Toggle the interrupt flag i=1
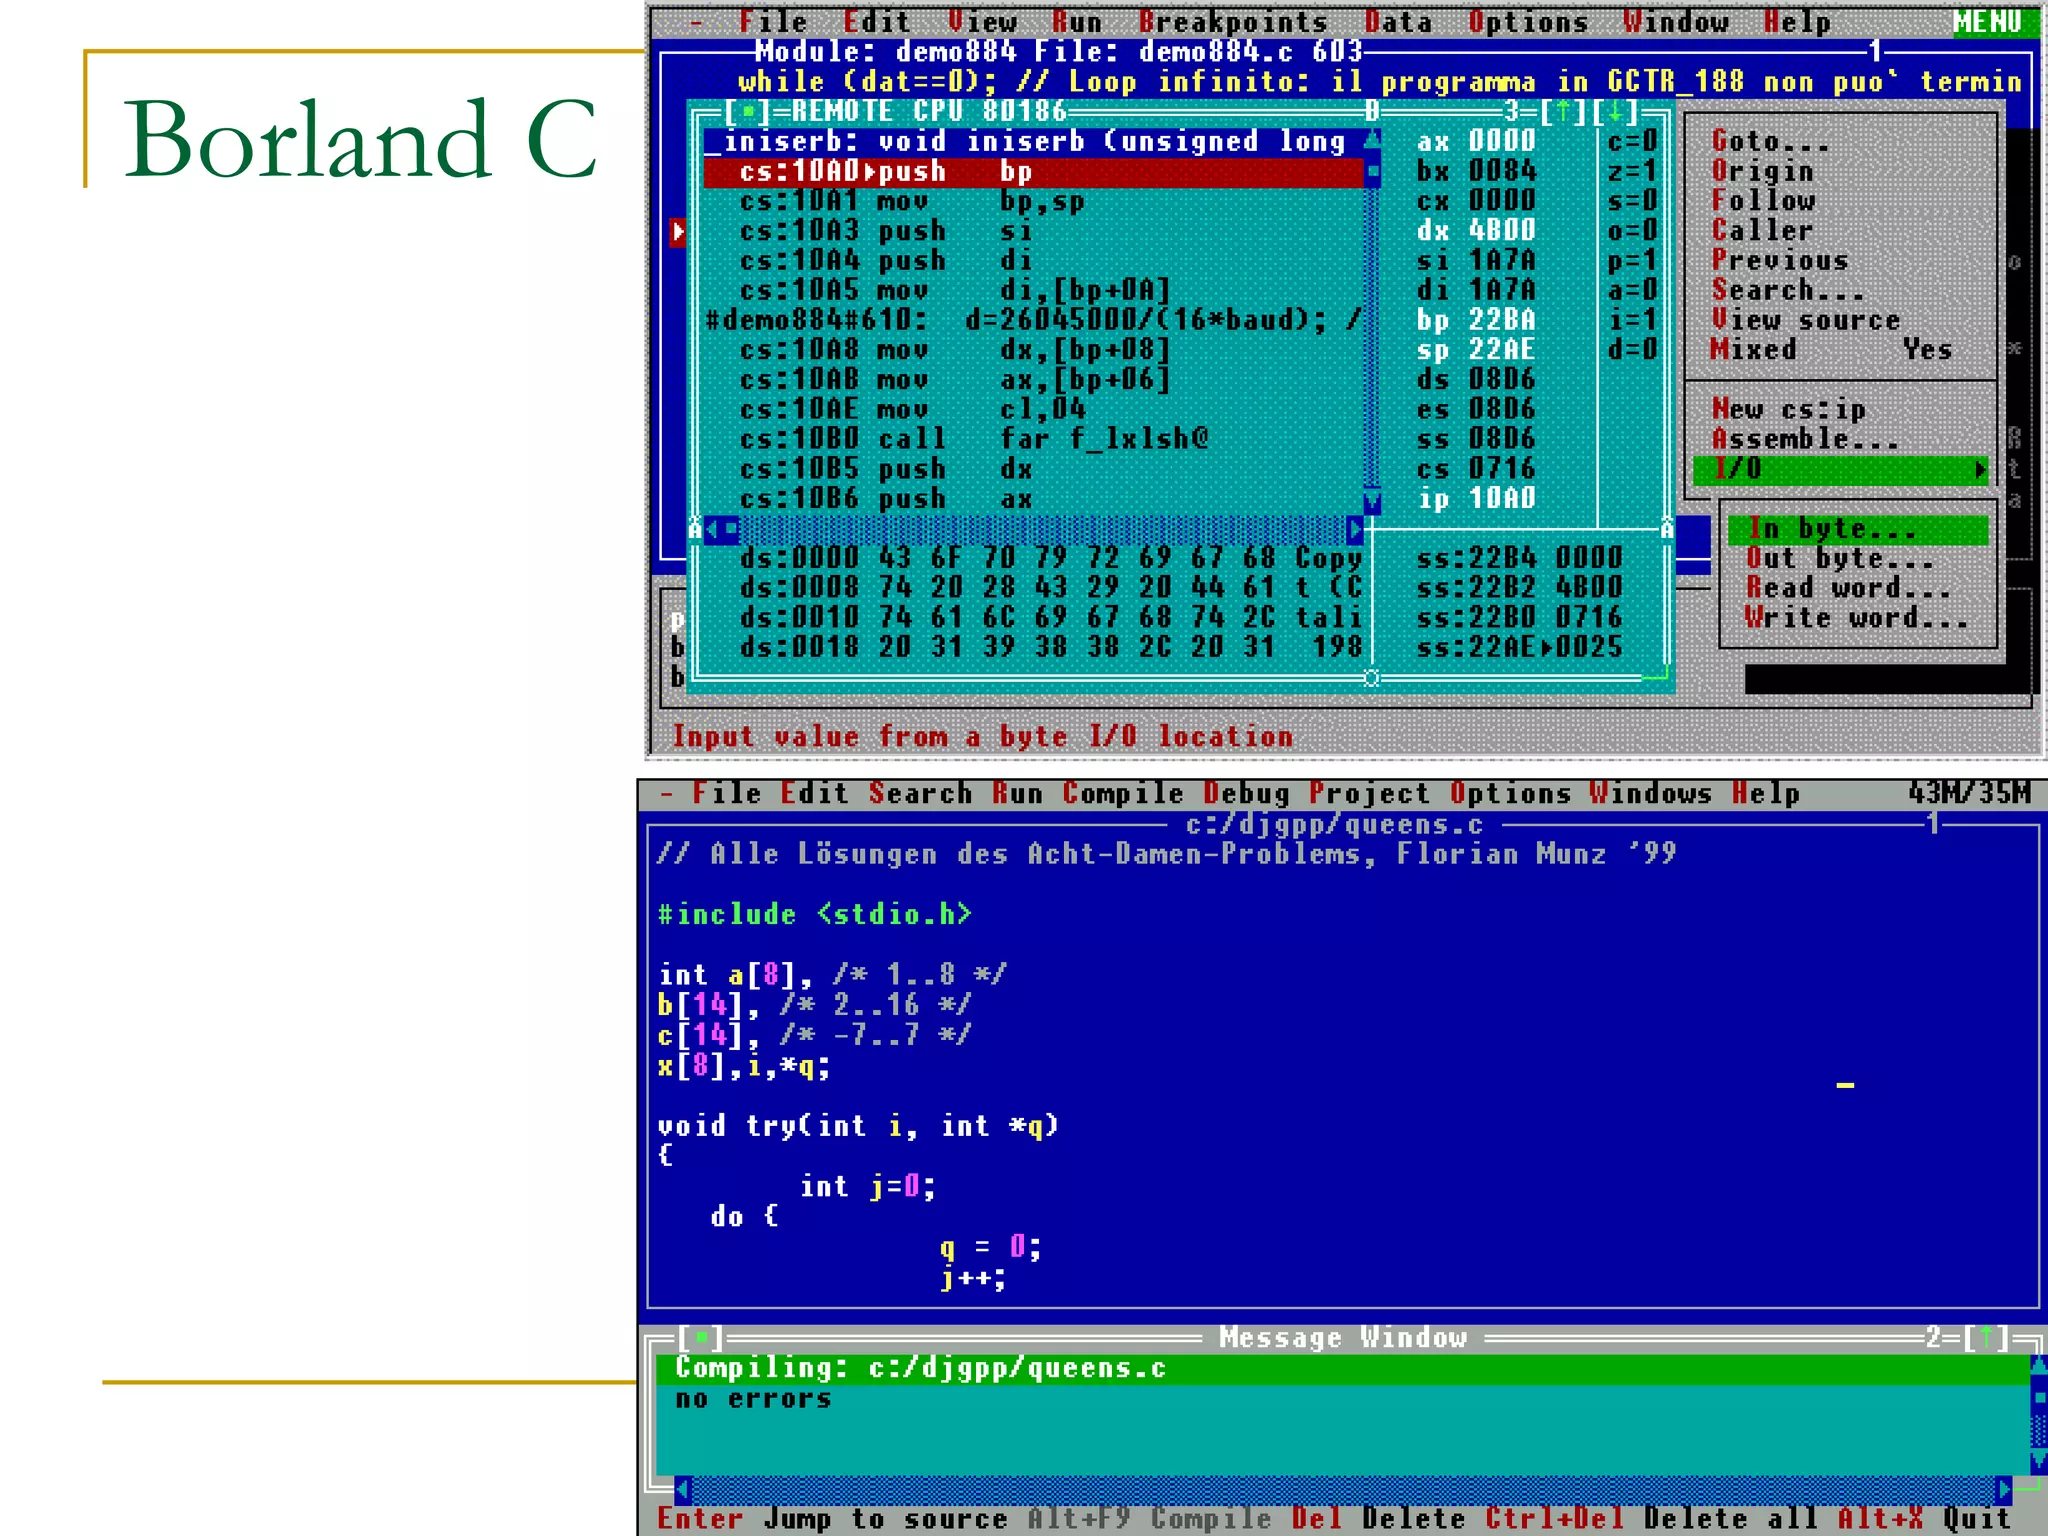Viewport: 2048px width, 1536px height. (1632, 320)
